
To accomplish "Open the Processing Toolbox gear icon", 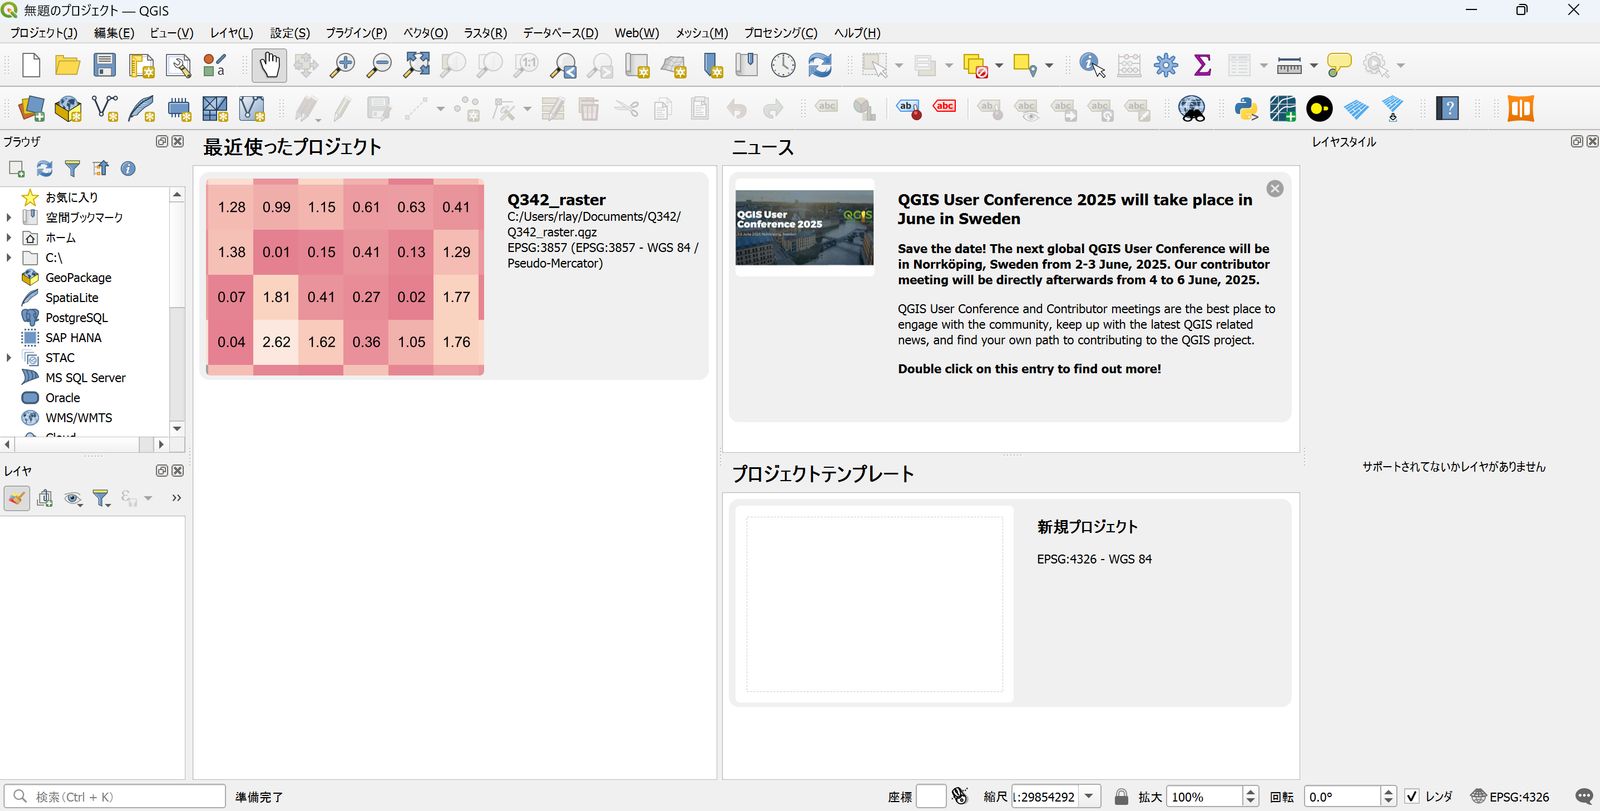I will click(x=1166, y=66).
